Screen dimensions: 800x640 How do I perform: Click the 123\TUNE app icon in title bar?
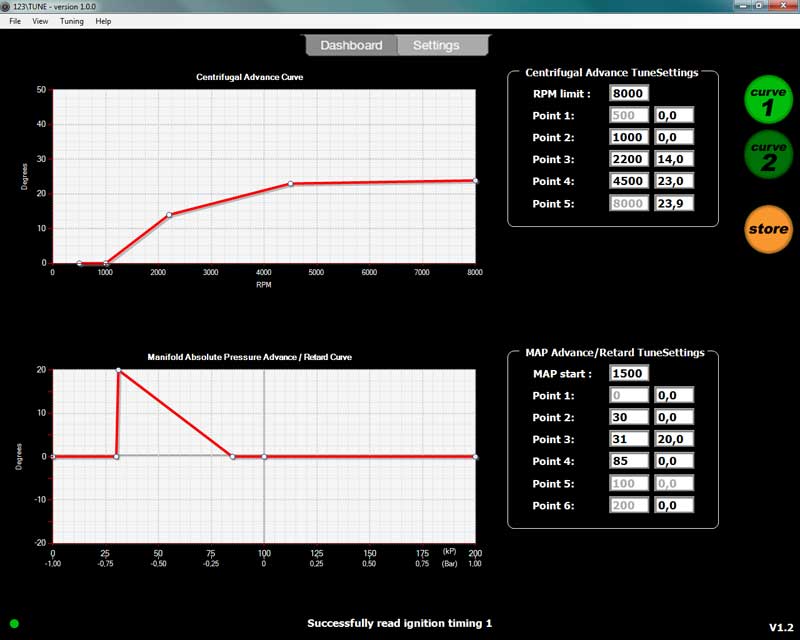(8, 6)
